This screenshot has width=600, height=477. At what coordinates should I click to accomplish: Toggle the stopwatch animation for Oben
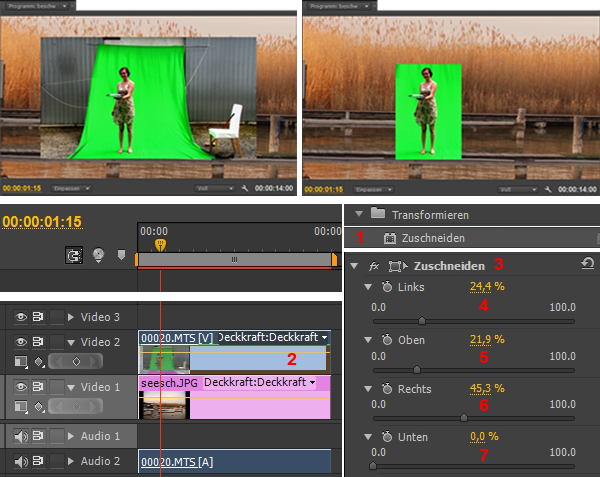388,340
